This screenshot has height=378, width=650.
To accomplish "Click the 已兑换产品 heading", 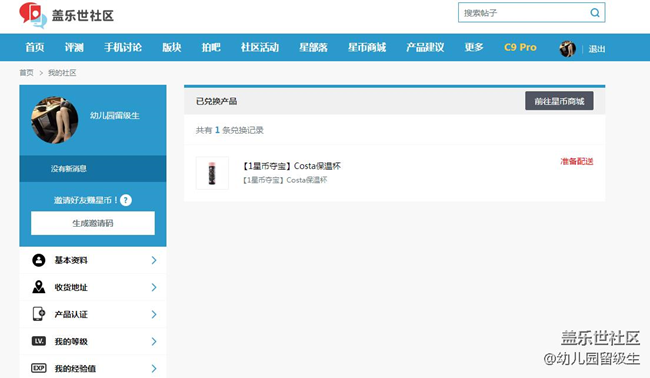I will click(216, 101).
